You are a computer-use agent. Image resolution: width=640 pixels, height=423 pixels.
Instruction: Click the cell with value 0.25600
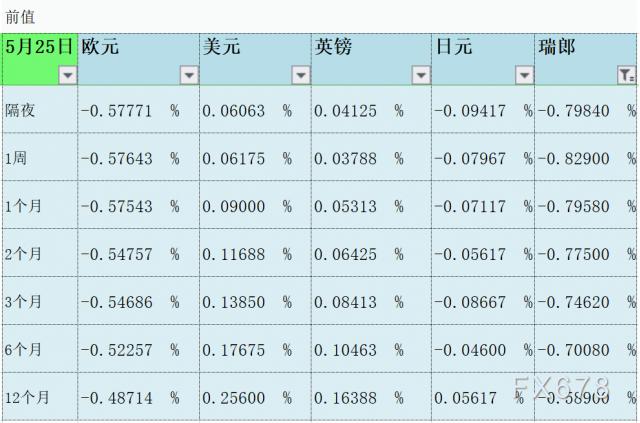pos(255,396)
